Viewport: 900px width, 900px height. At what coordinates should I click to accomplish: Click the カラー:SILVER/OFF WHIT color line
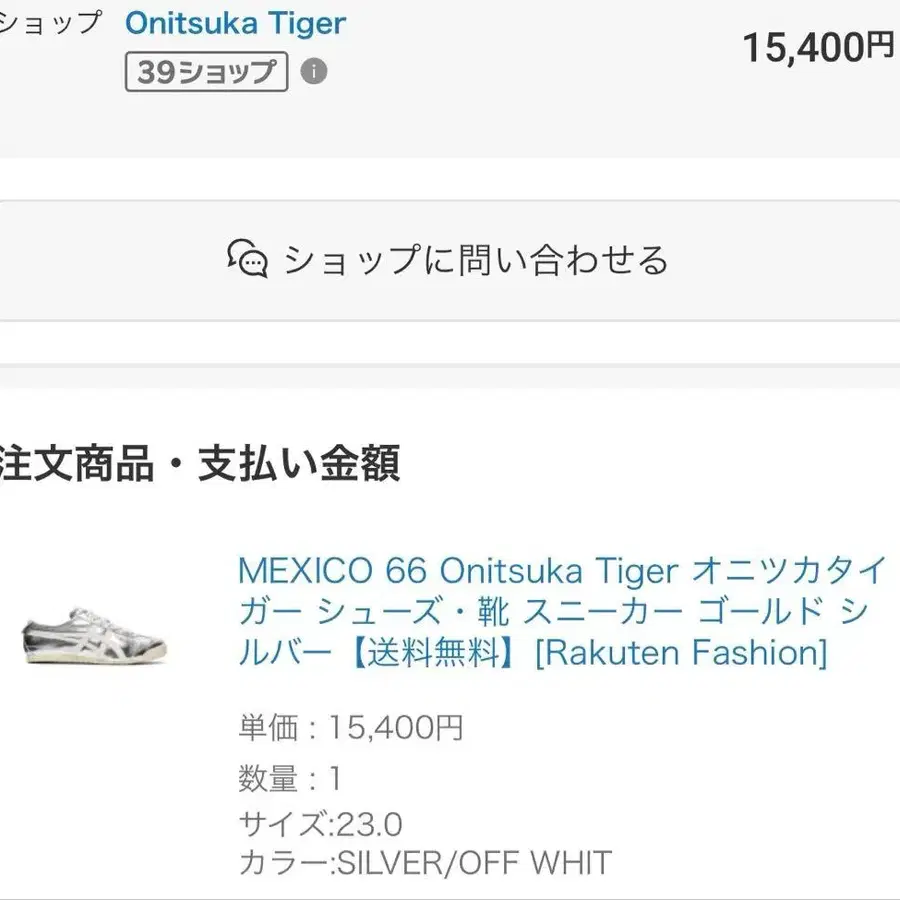pyautogui.click(x=425, y=862)
